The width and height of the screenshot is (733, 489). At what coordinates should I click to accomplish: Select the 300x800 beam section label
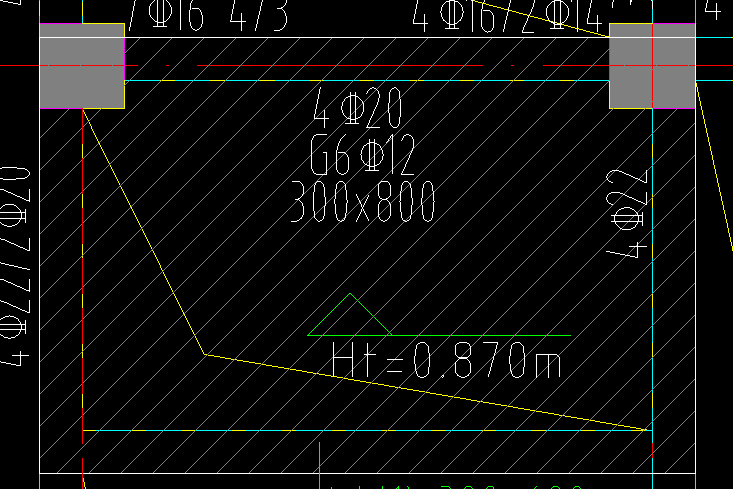363,202
